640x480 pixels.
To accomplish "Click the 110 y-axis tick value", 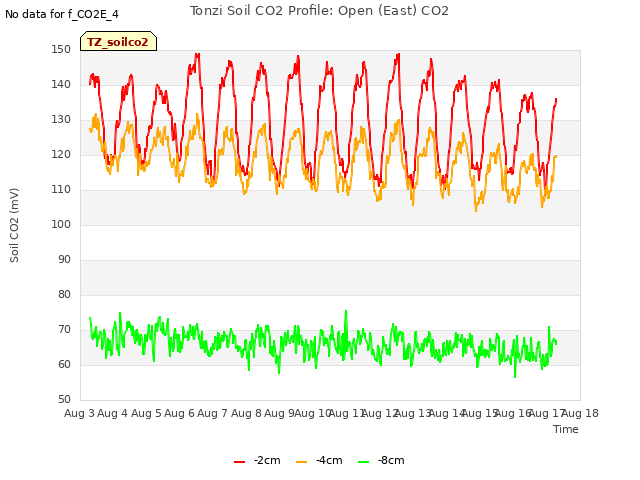I will (x=61, y=189).
